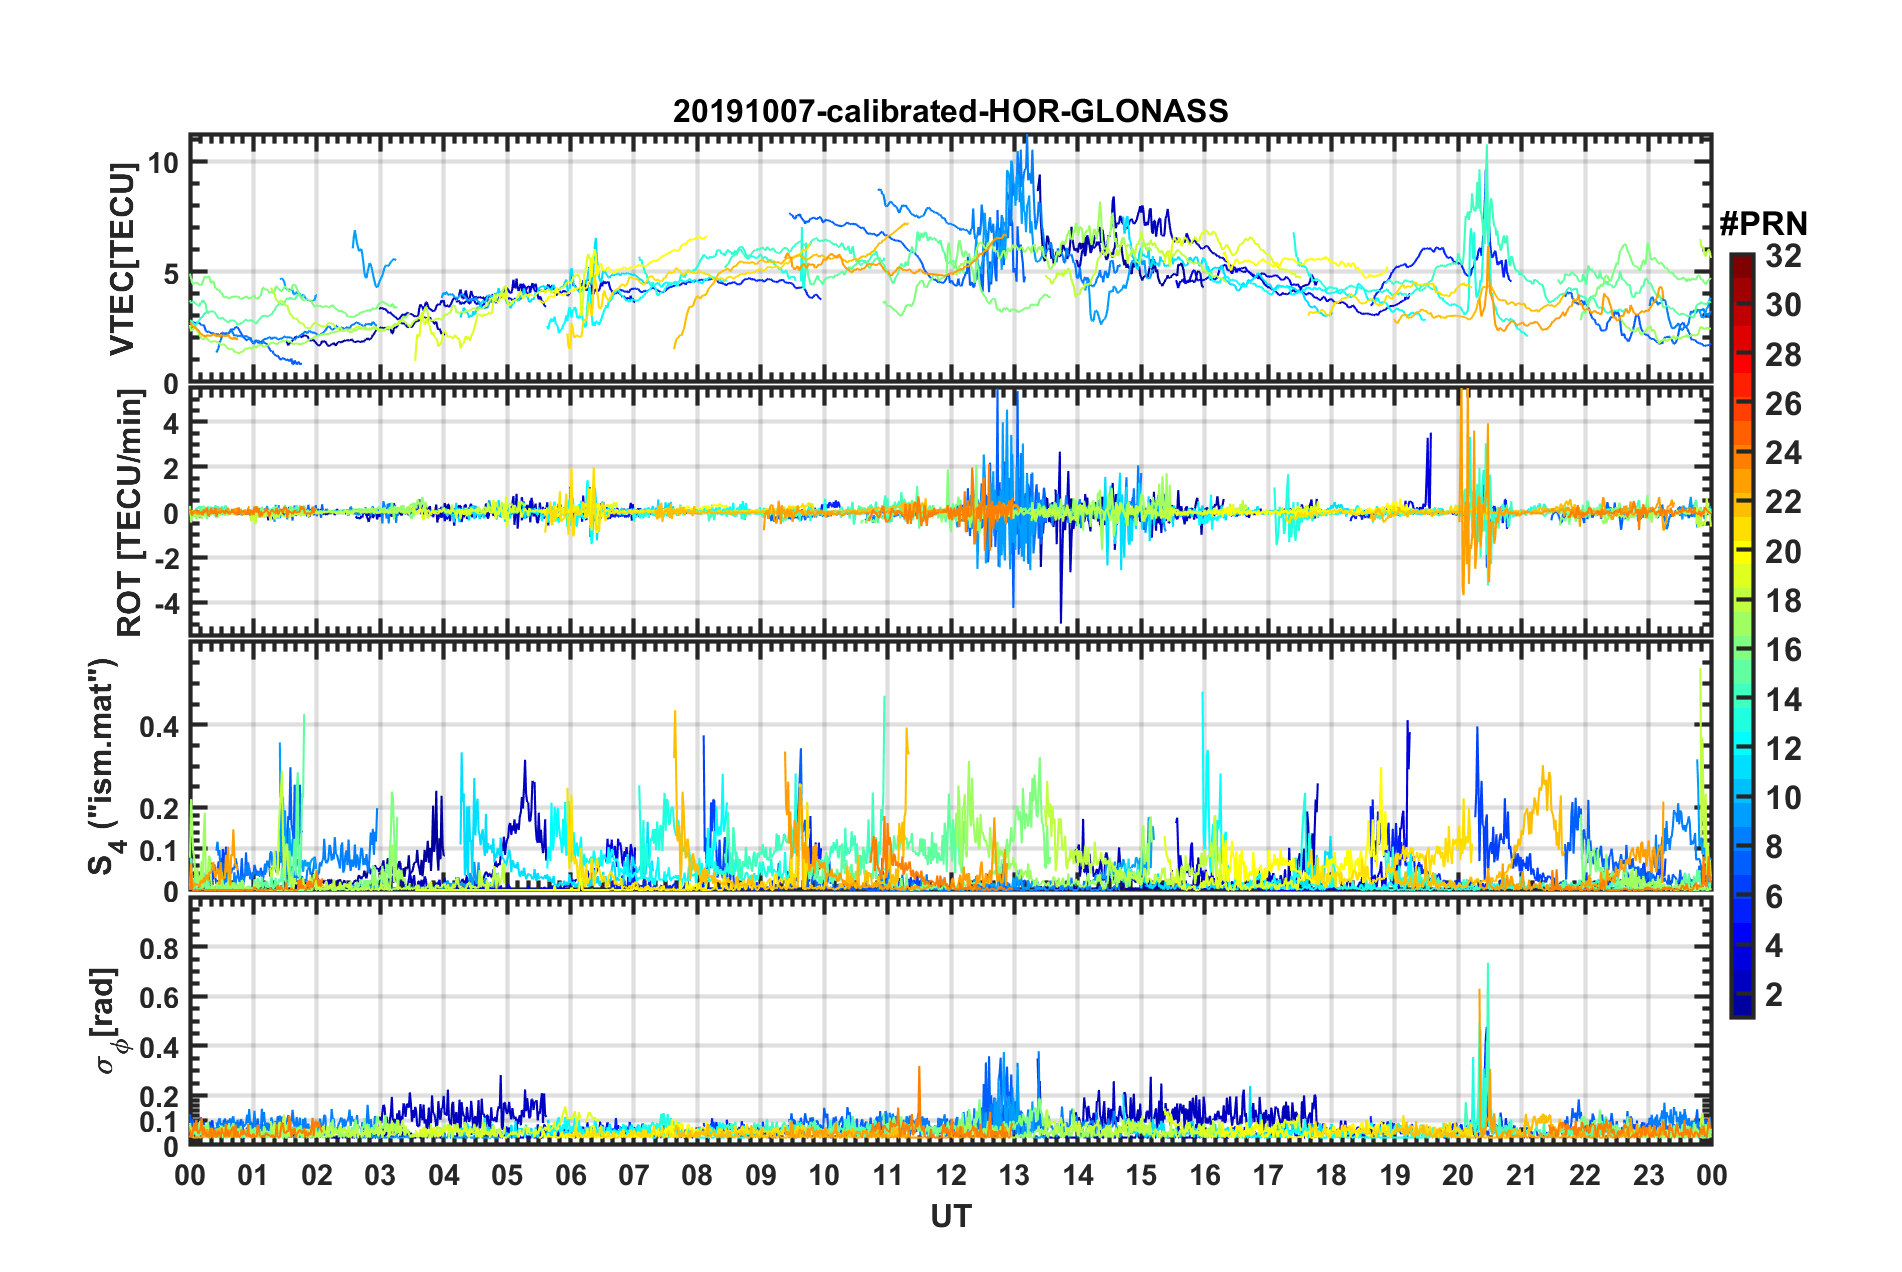Click the sigma phi axis tick label 0.8
Viewport: 1902px width, 1272px height.
point(159,947)
